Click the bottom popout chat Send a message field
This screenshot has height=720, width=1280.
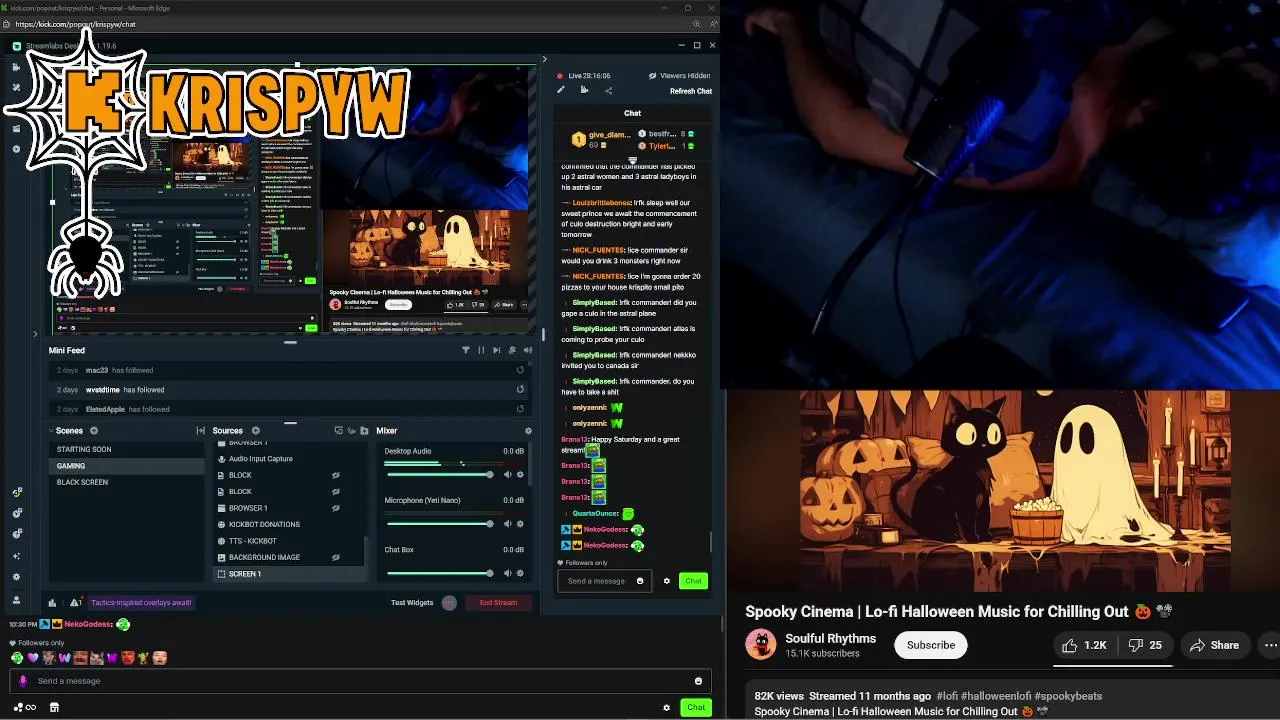point(360,681)
